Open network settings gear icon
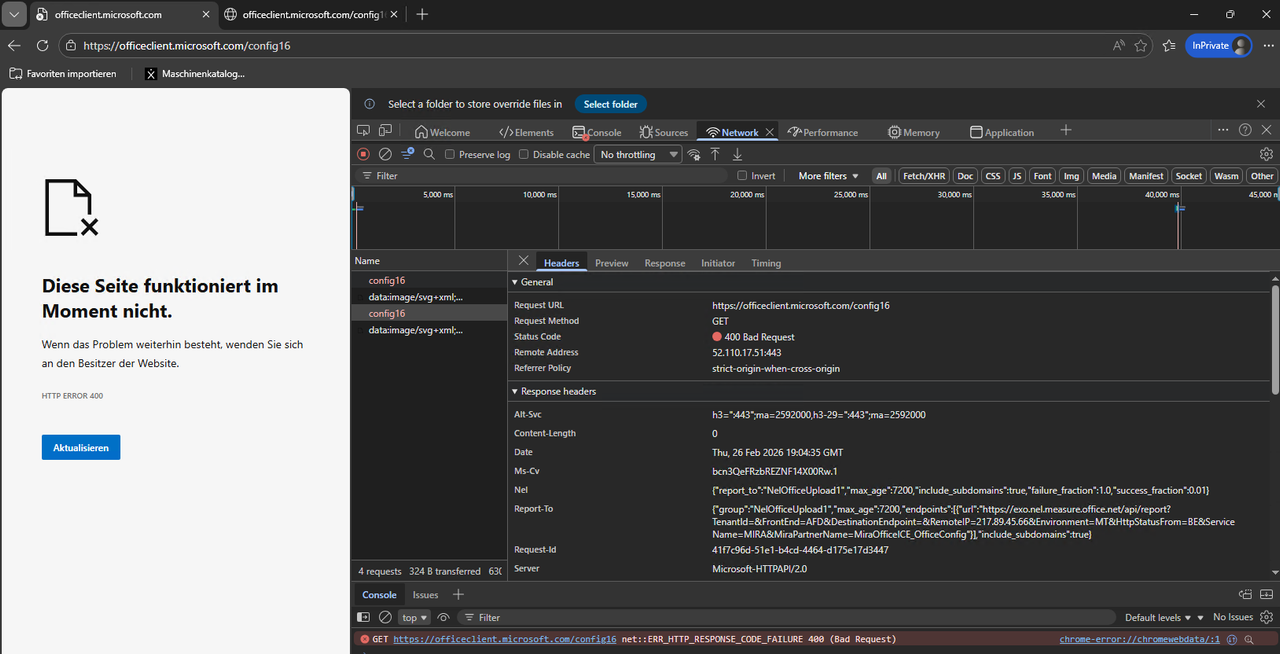1280x654 pixels. click(1266, 154)
